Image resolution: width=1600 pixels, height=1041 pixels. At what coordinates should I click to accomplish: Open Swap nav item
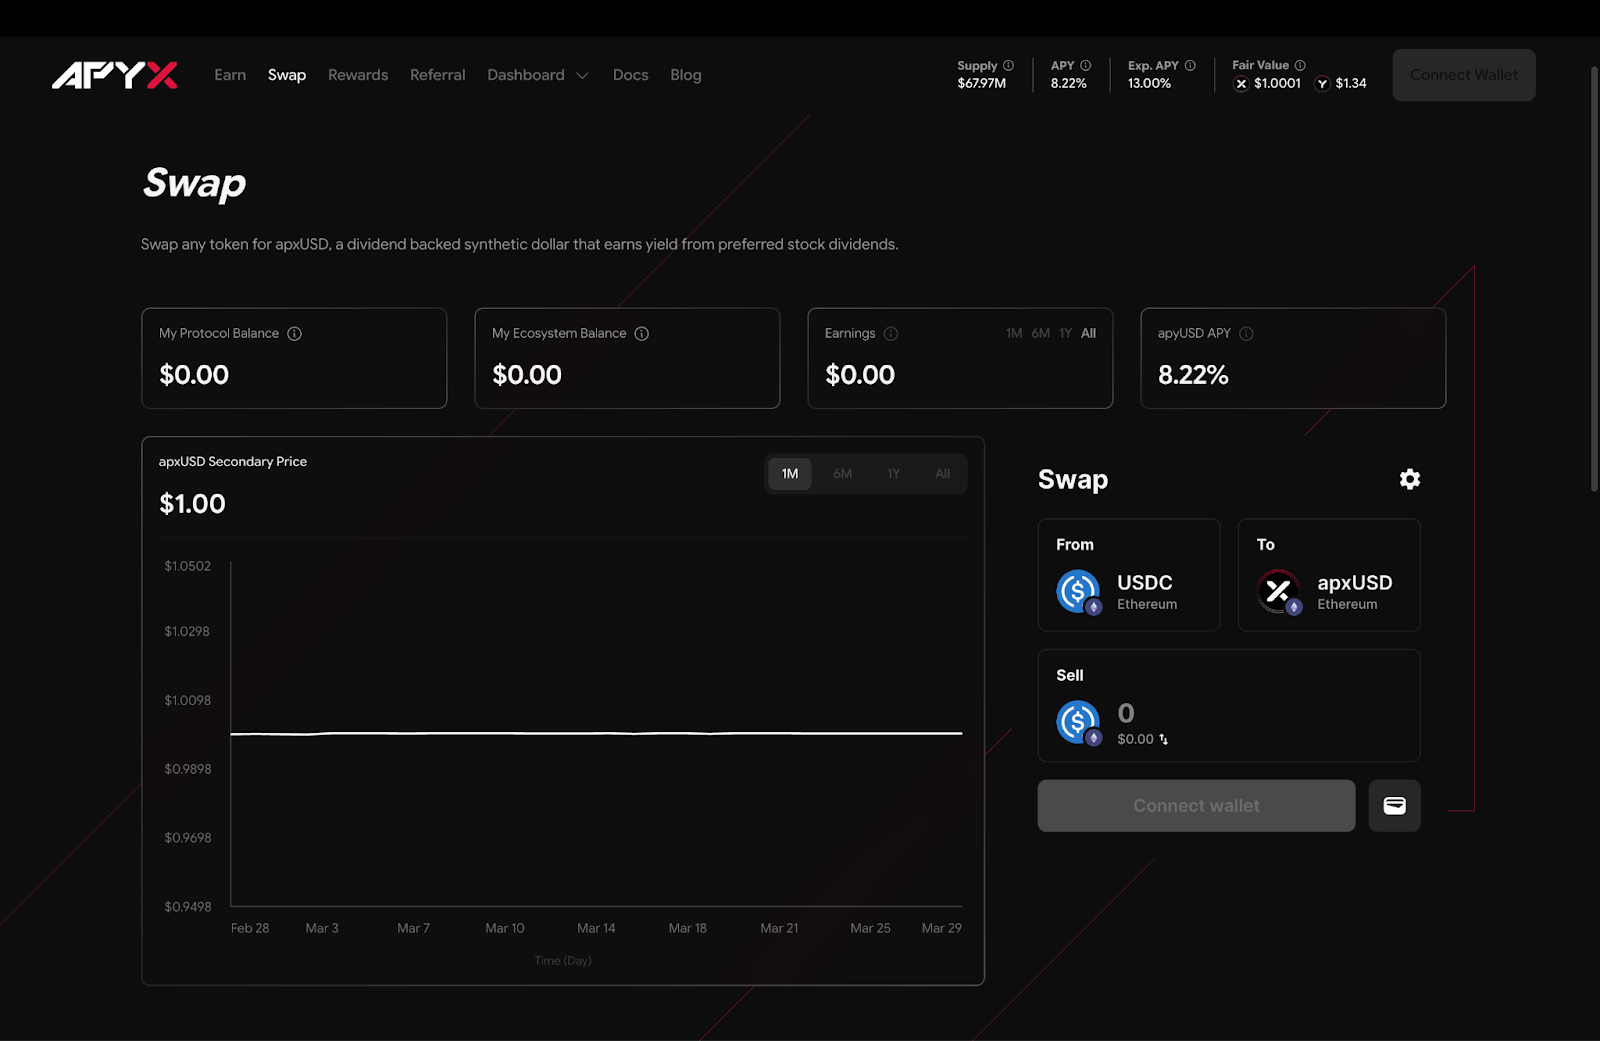[x=287, y=75]
